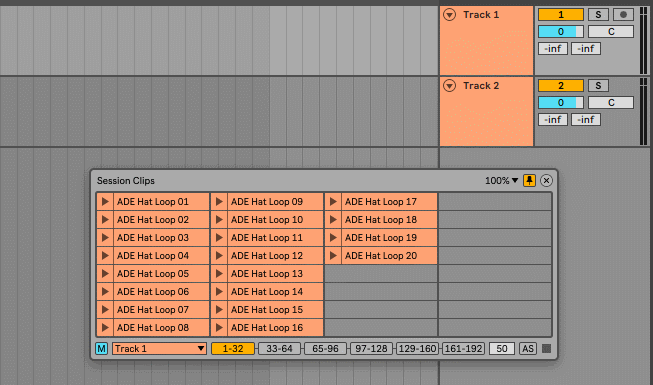Screen dimensions: 653x385
Task: Collapse Track 1 with its fold arrow
Action: pos(449,15)
